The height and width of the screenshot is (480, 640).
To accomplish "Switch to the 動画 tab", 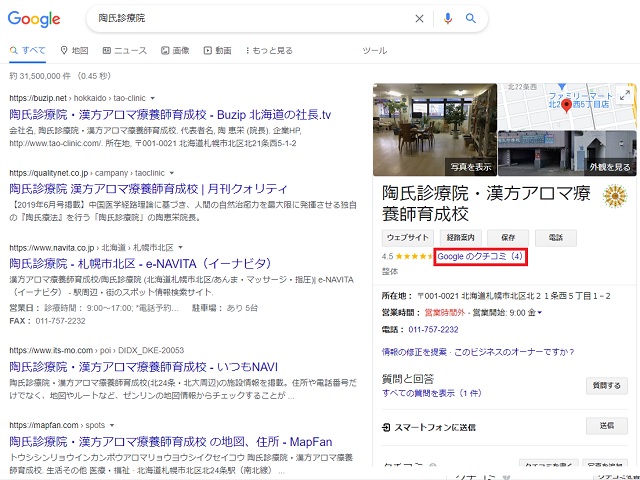I will [218, 51].
